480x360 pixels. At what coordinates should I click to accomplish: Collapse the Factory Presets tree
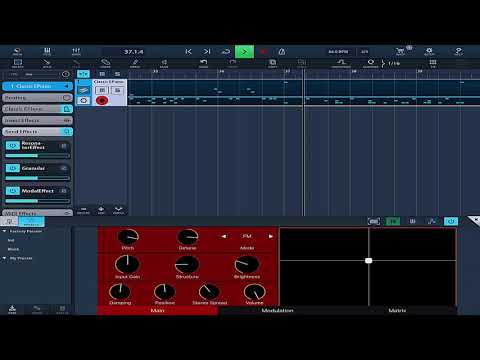tap(4, 231)
